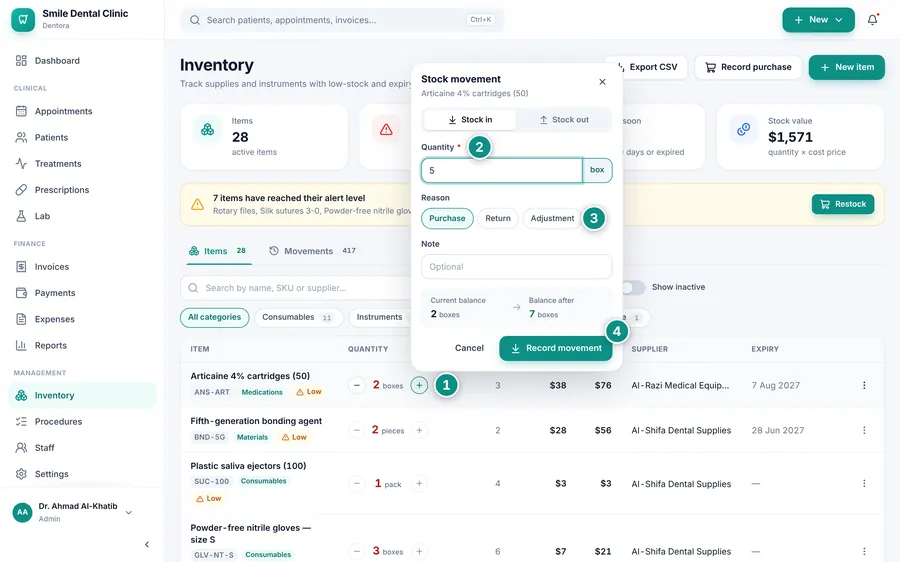Switch to the Items tab
Viewport: 900px width, 562px height.
(x=218, y=251)
